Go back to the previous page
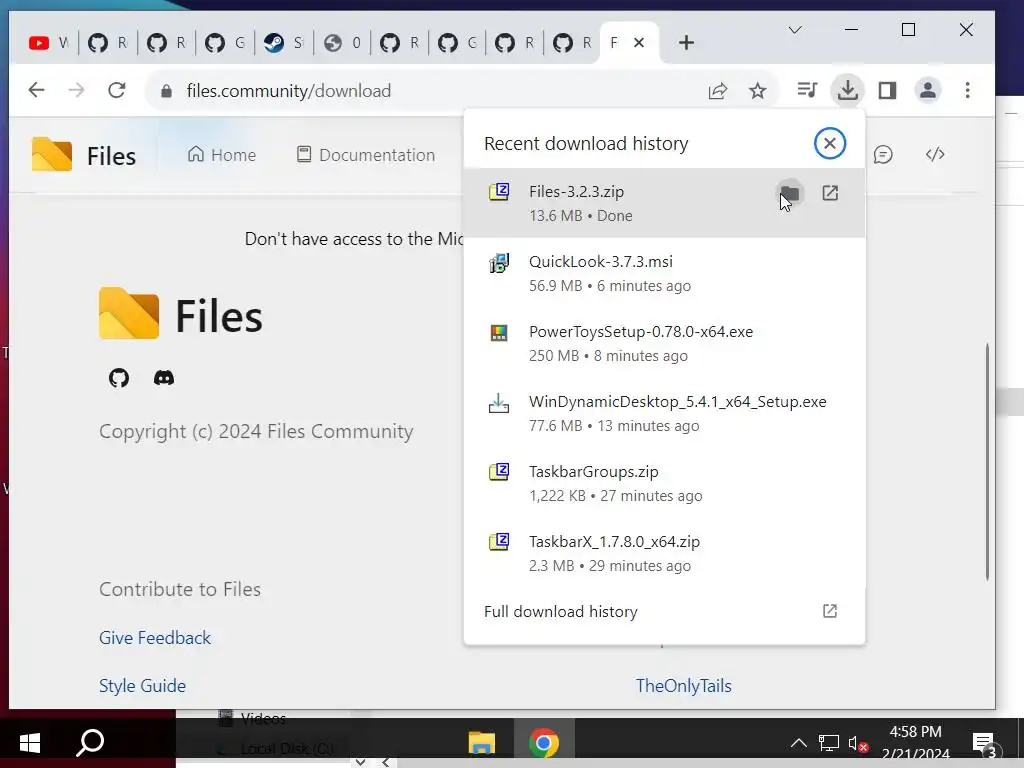Image resolution: width=1024 pixels, height=768 pixels. click(x=37, y=90)
